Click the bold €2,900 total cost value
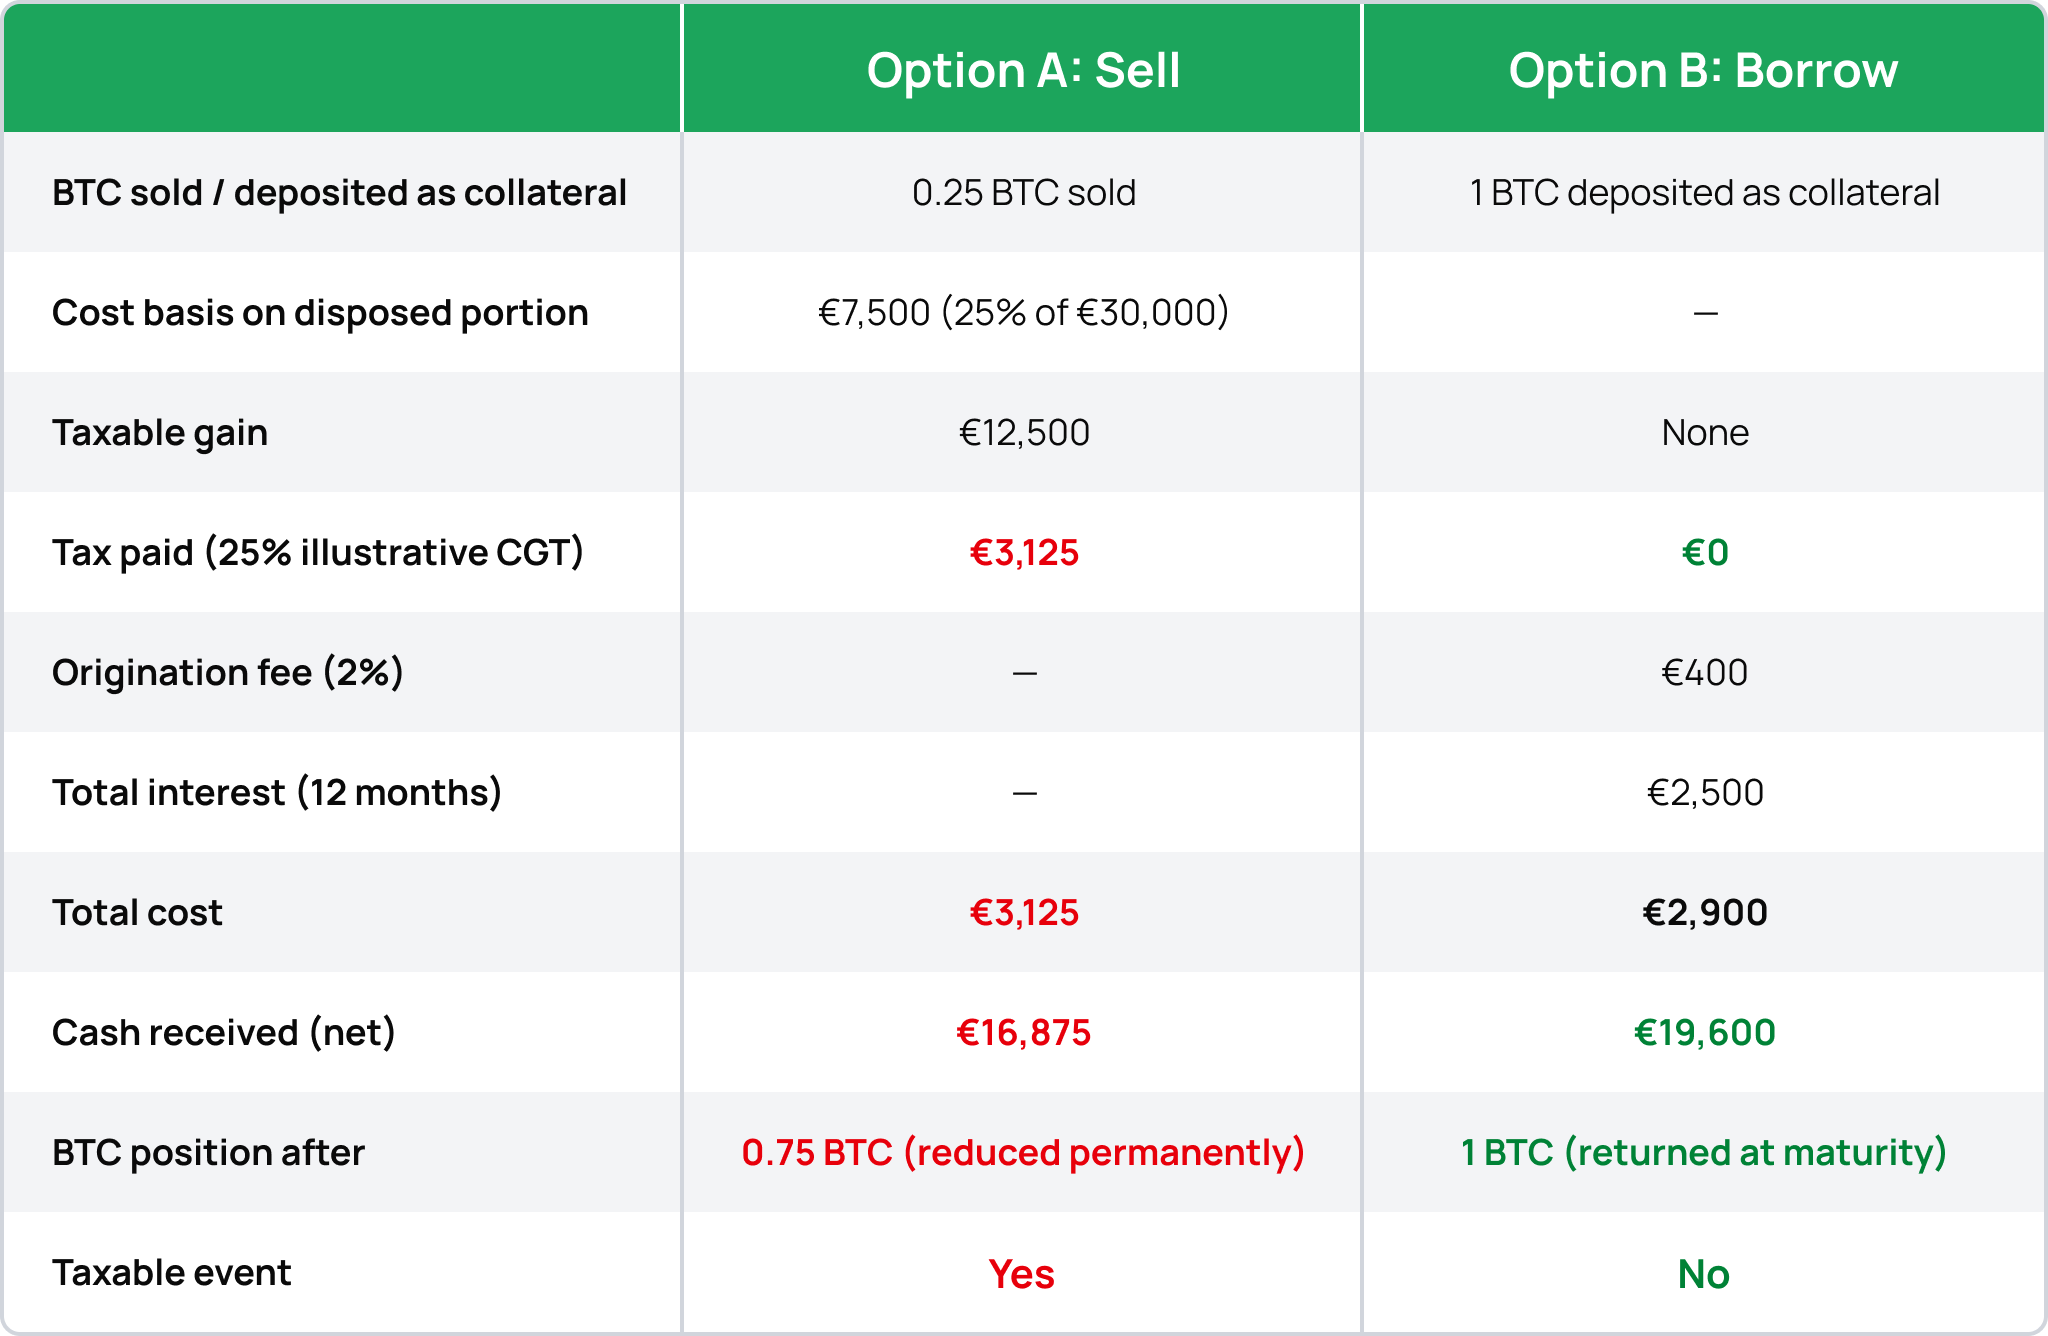The image size is (2048, 1336). tap(1704, 913)
